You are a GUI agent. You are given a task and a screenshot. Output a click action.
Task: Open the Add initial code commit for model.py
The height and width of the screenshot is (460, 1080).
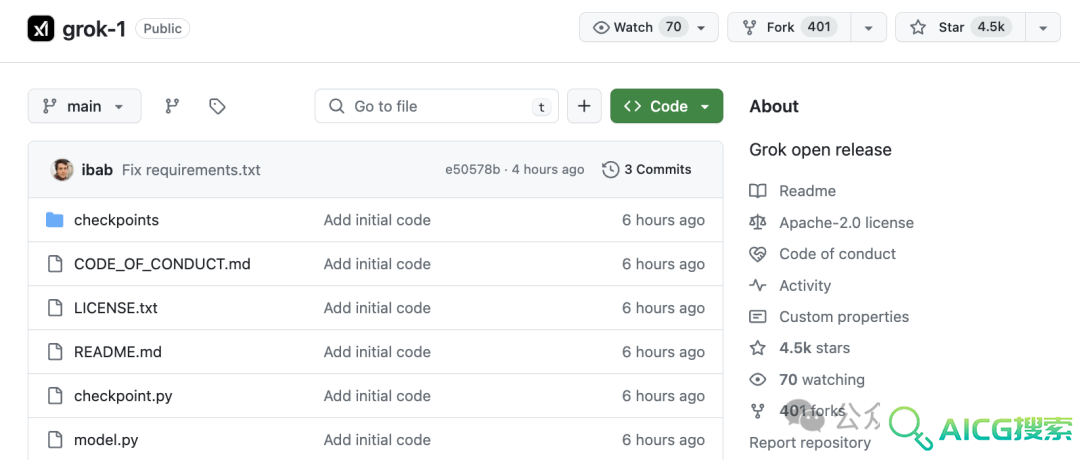[377, 440]
